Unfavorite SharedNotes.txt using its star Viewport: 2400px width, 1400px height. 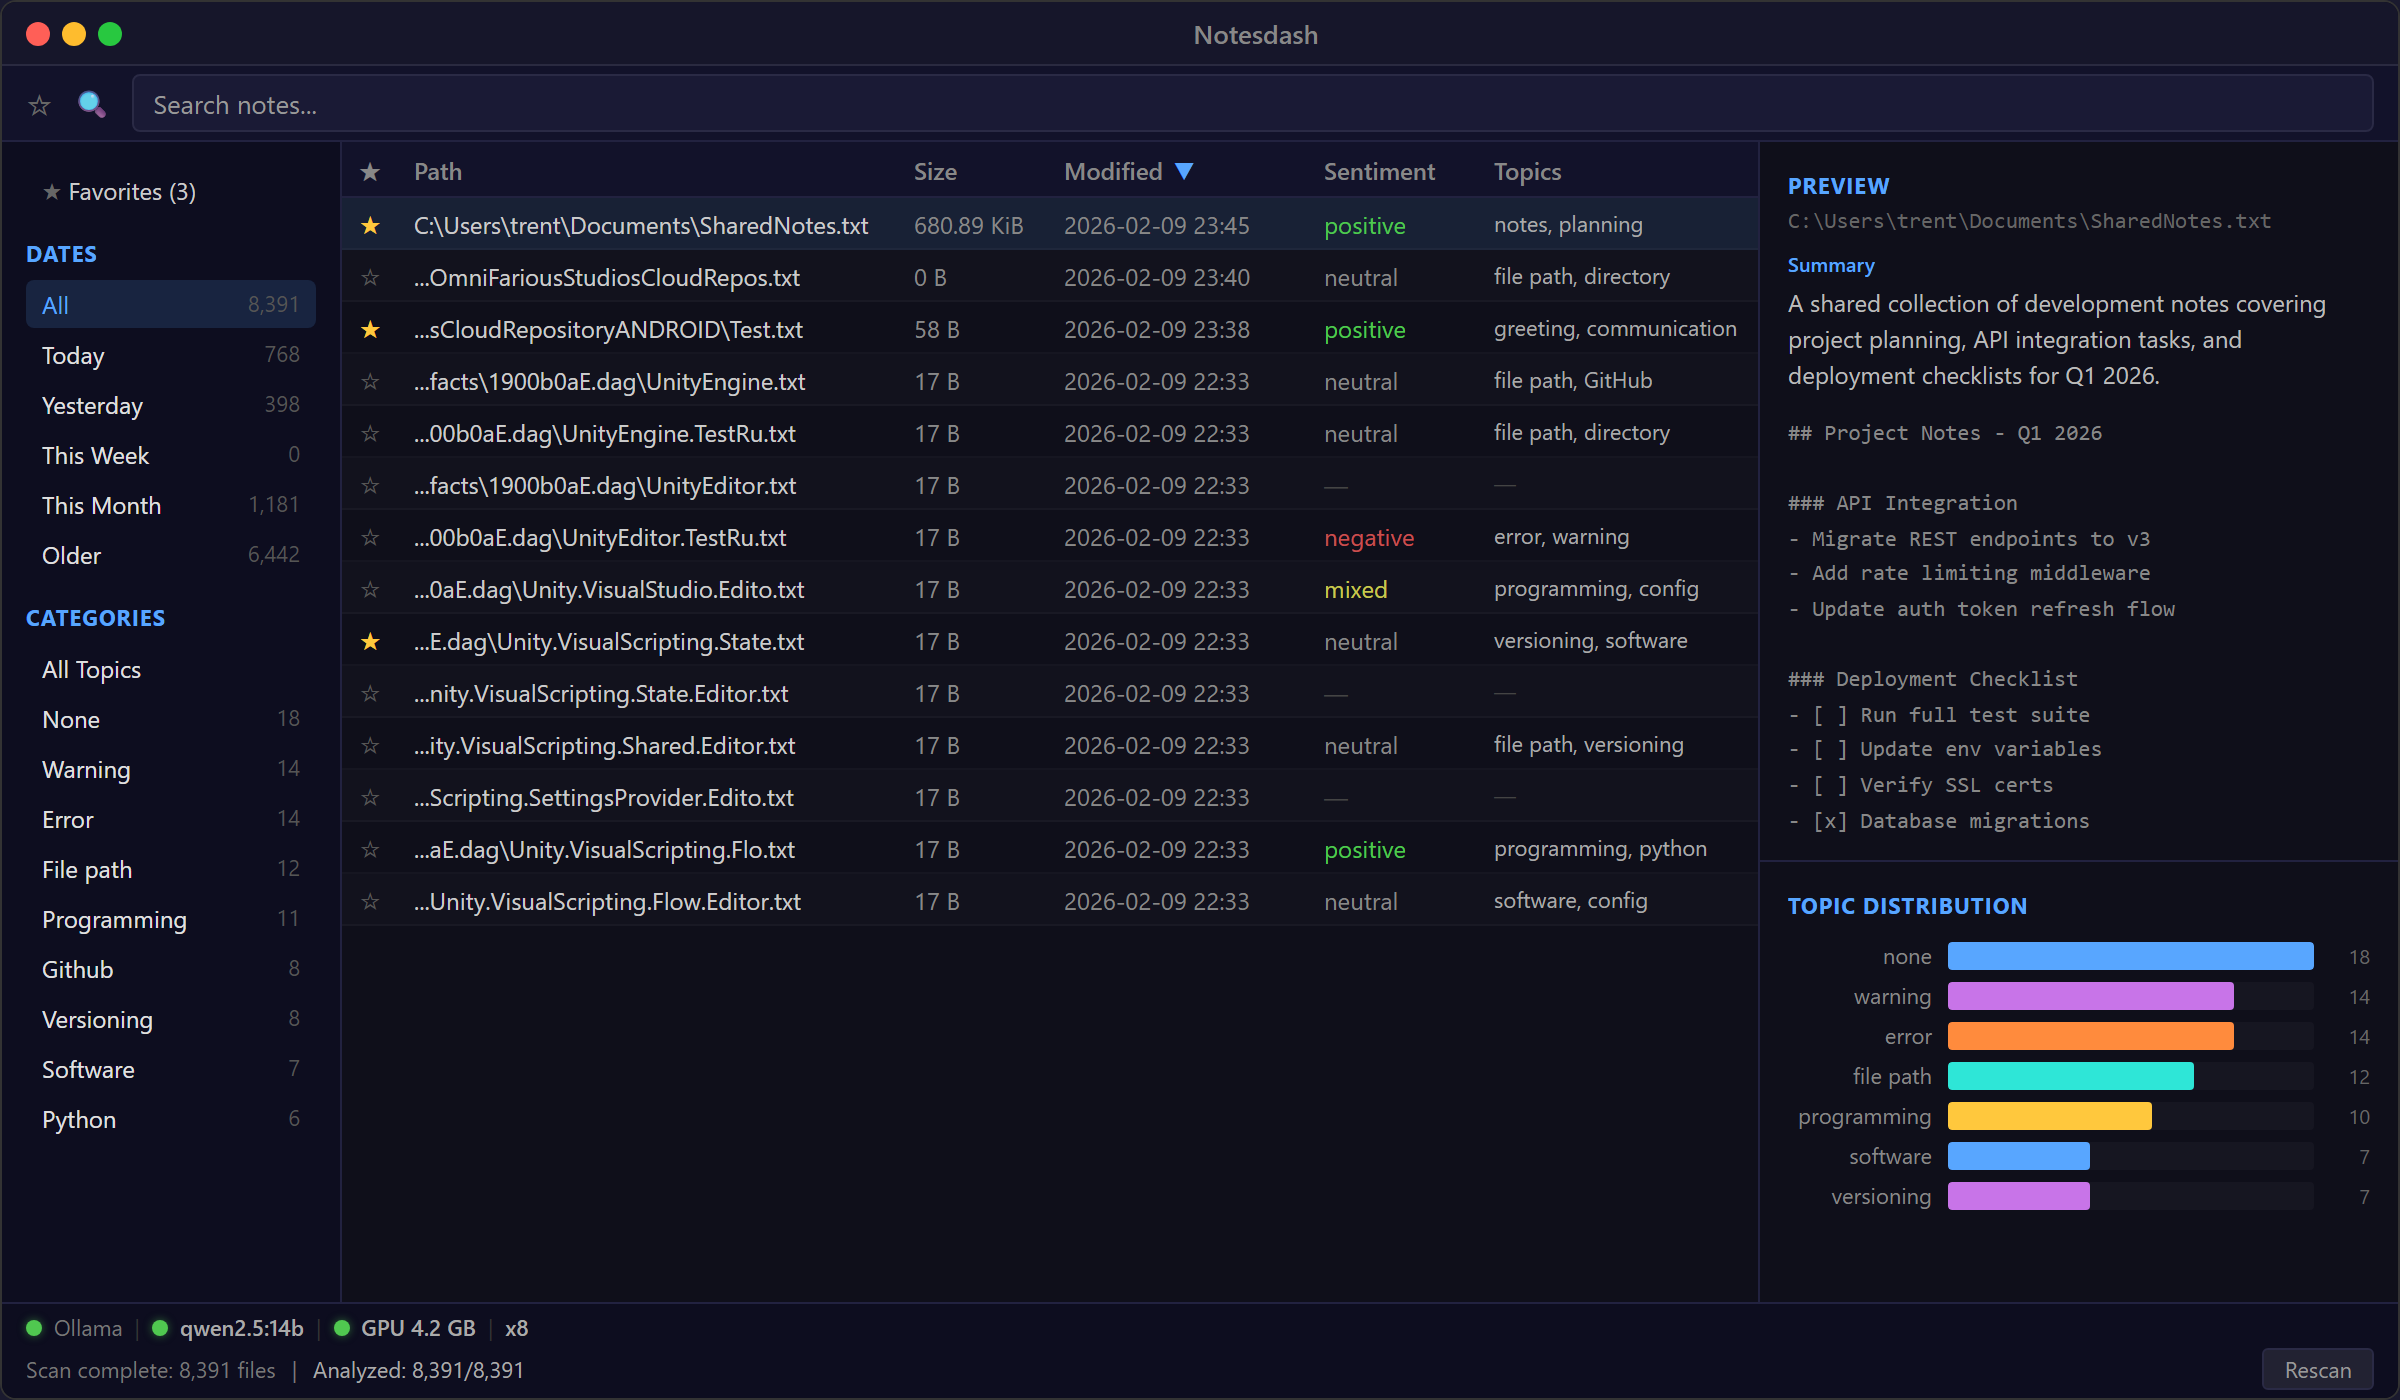[x=370, y=225]
